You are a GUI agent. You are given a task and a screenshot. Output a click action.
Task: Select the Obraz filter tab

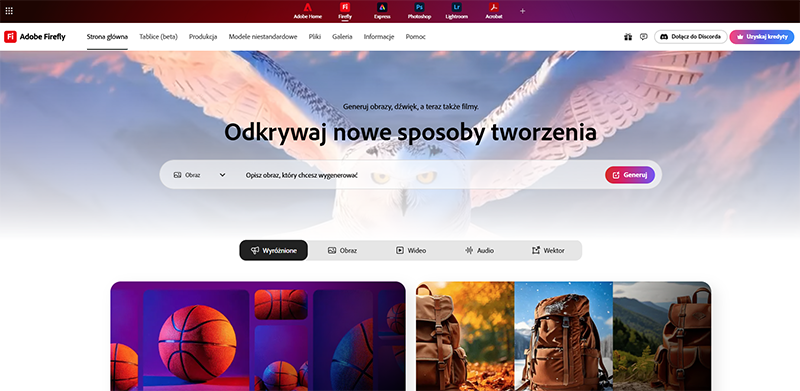point(342,250)
